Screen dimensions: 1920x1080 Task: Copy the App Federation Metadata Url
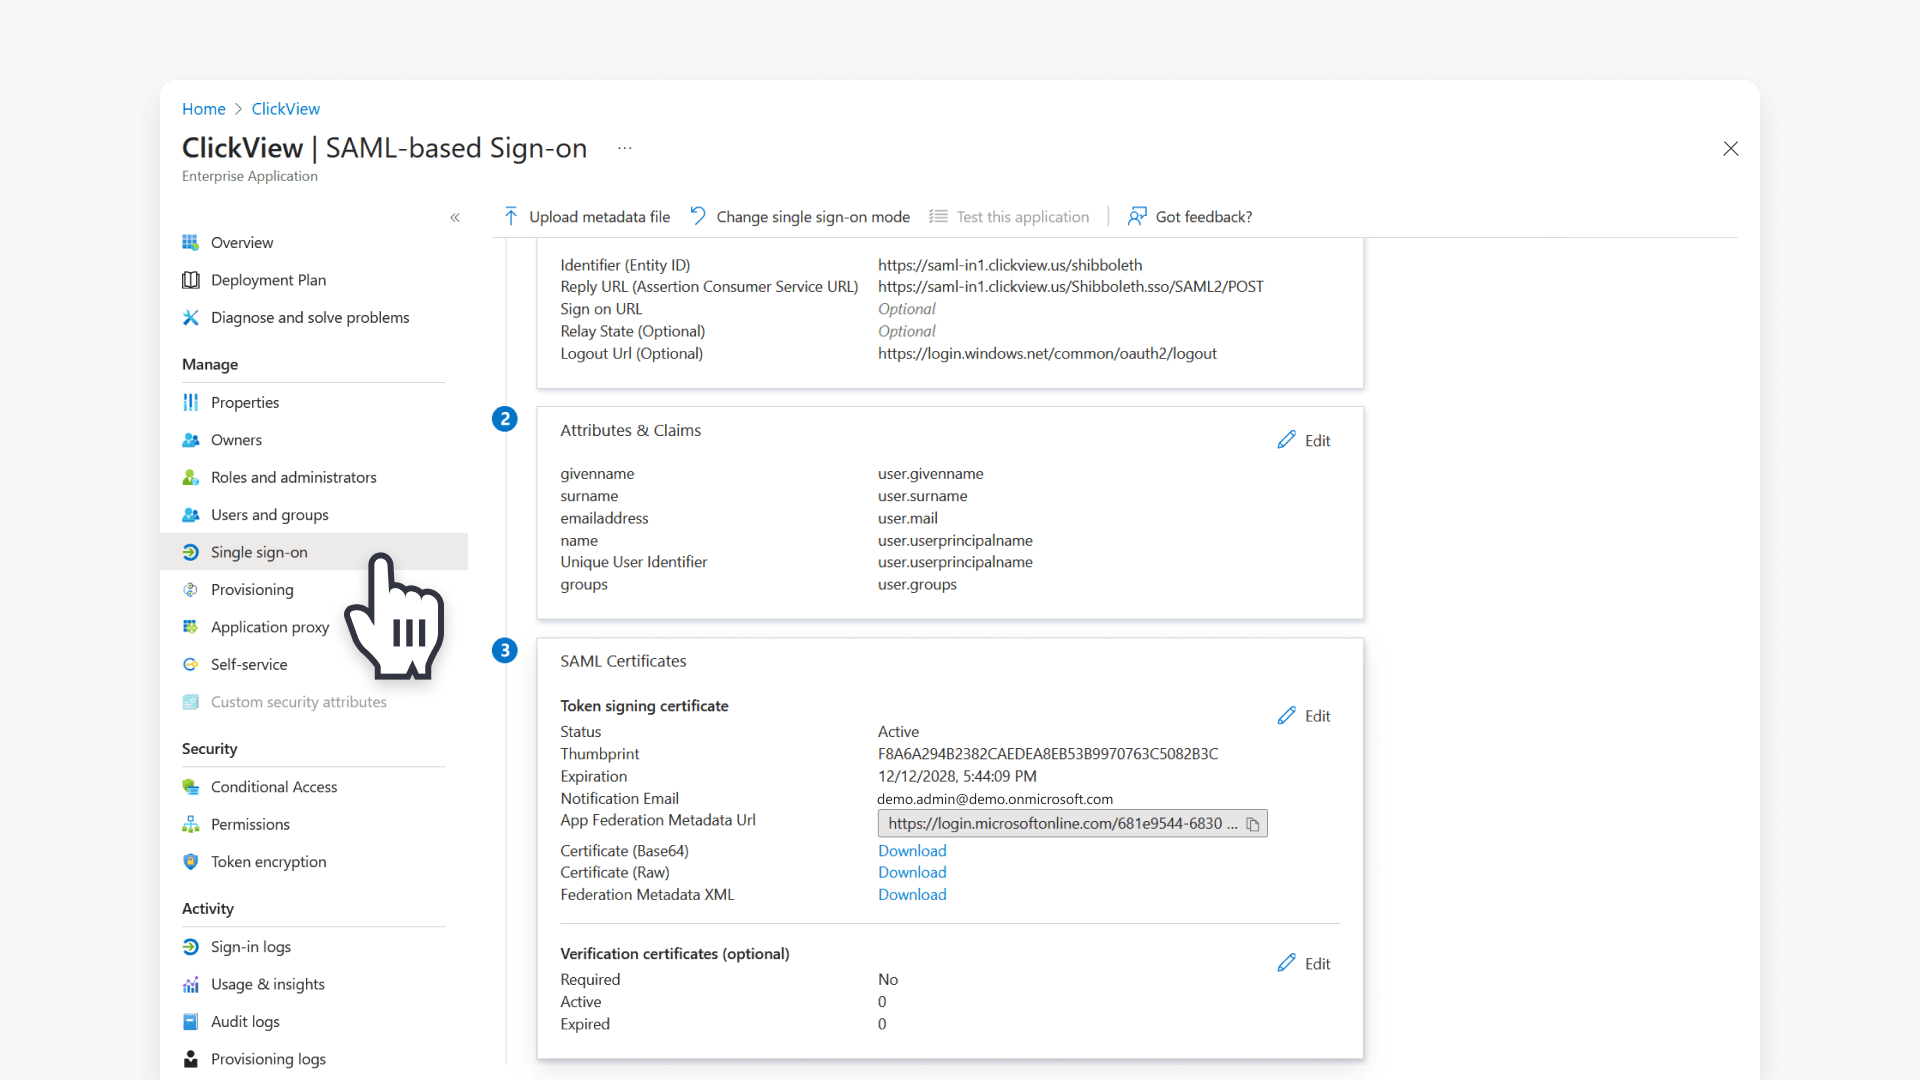(x=1253, y=824)
